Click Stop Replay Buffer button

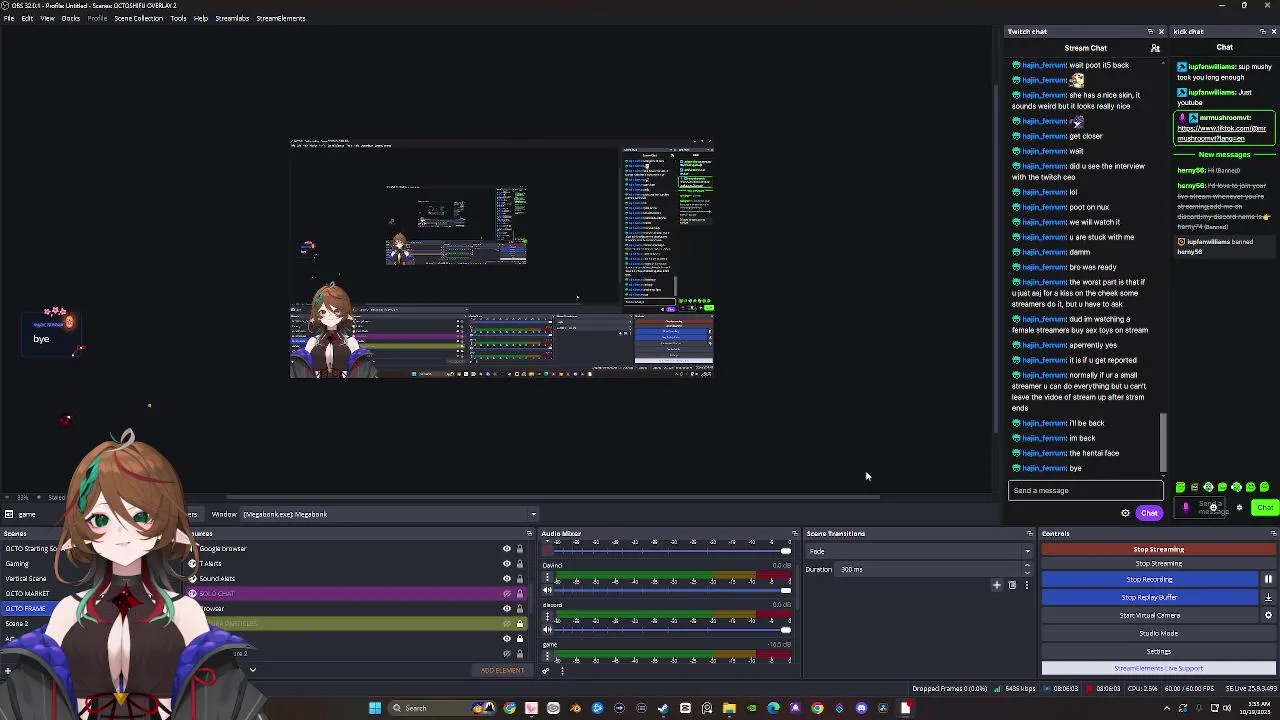click(x=1150, y=597)
